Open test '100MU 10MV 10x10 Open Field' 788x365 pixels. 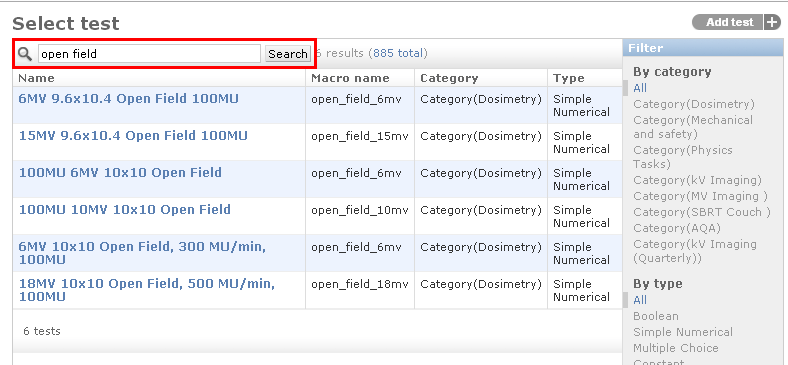[125, 209]
